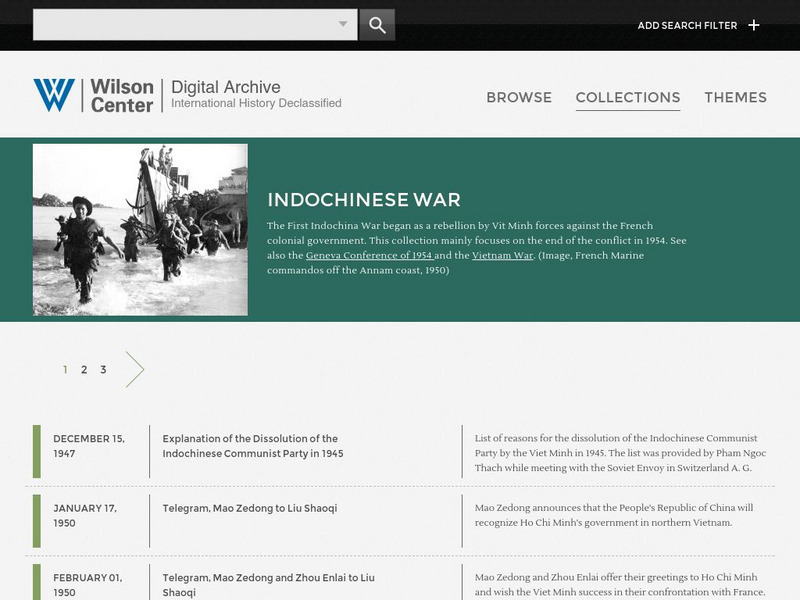
Task: Click inside the search input field
Action: (184, 24)
